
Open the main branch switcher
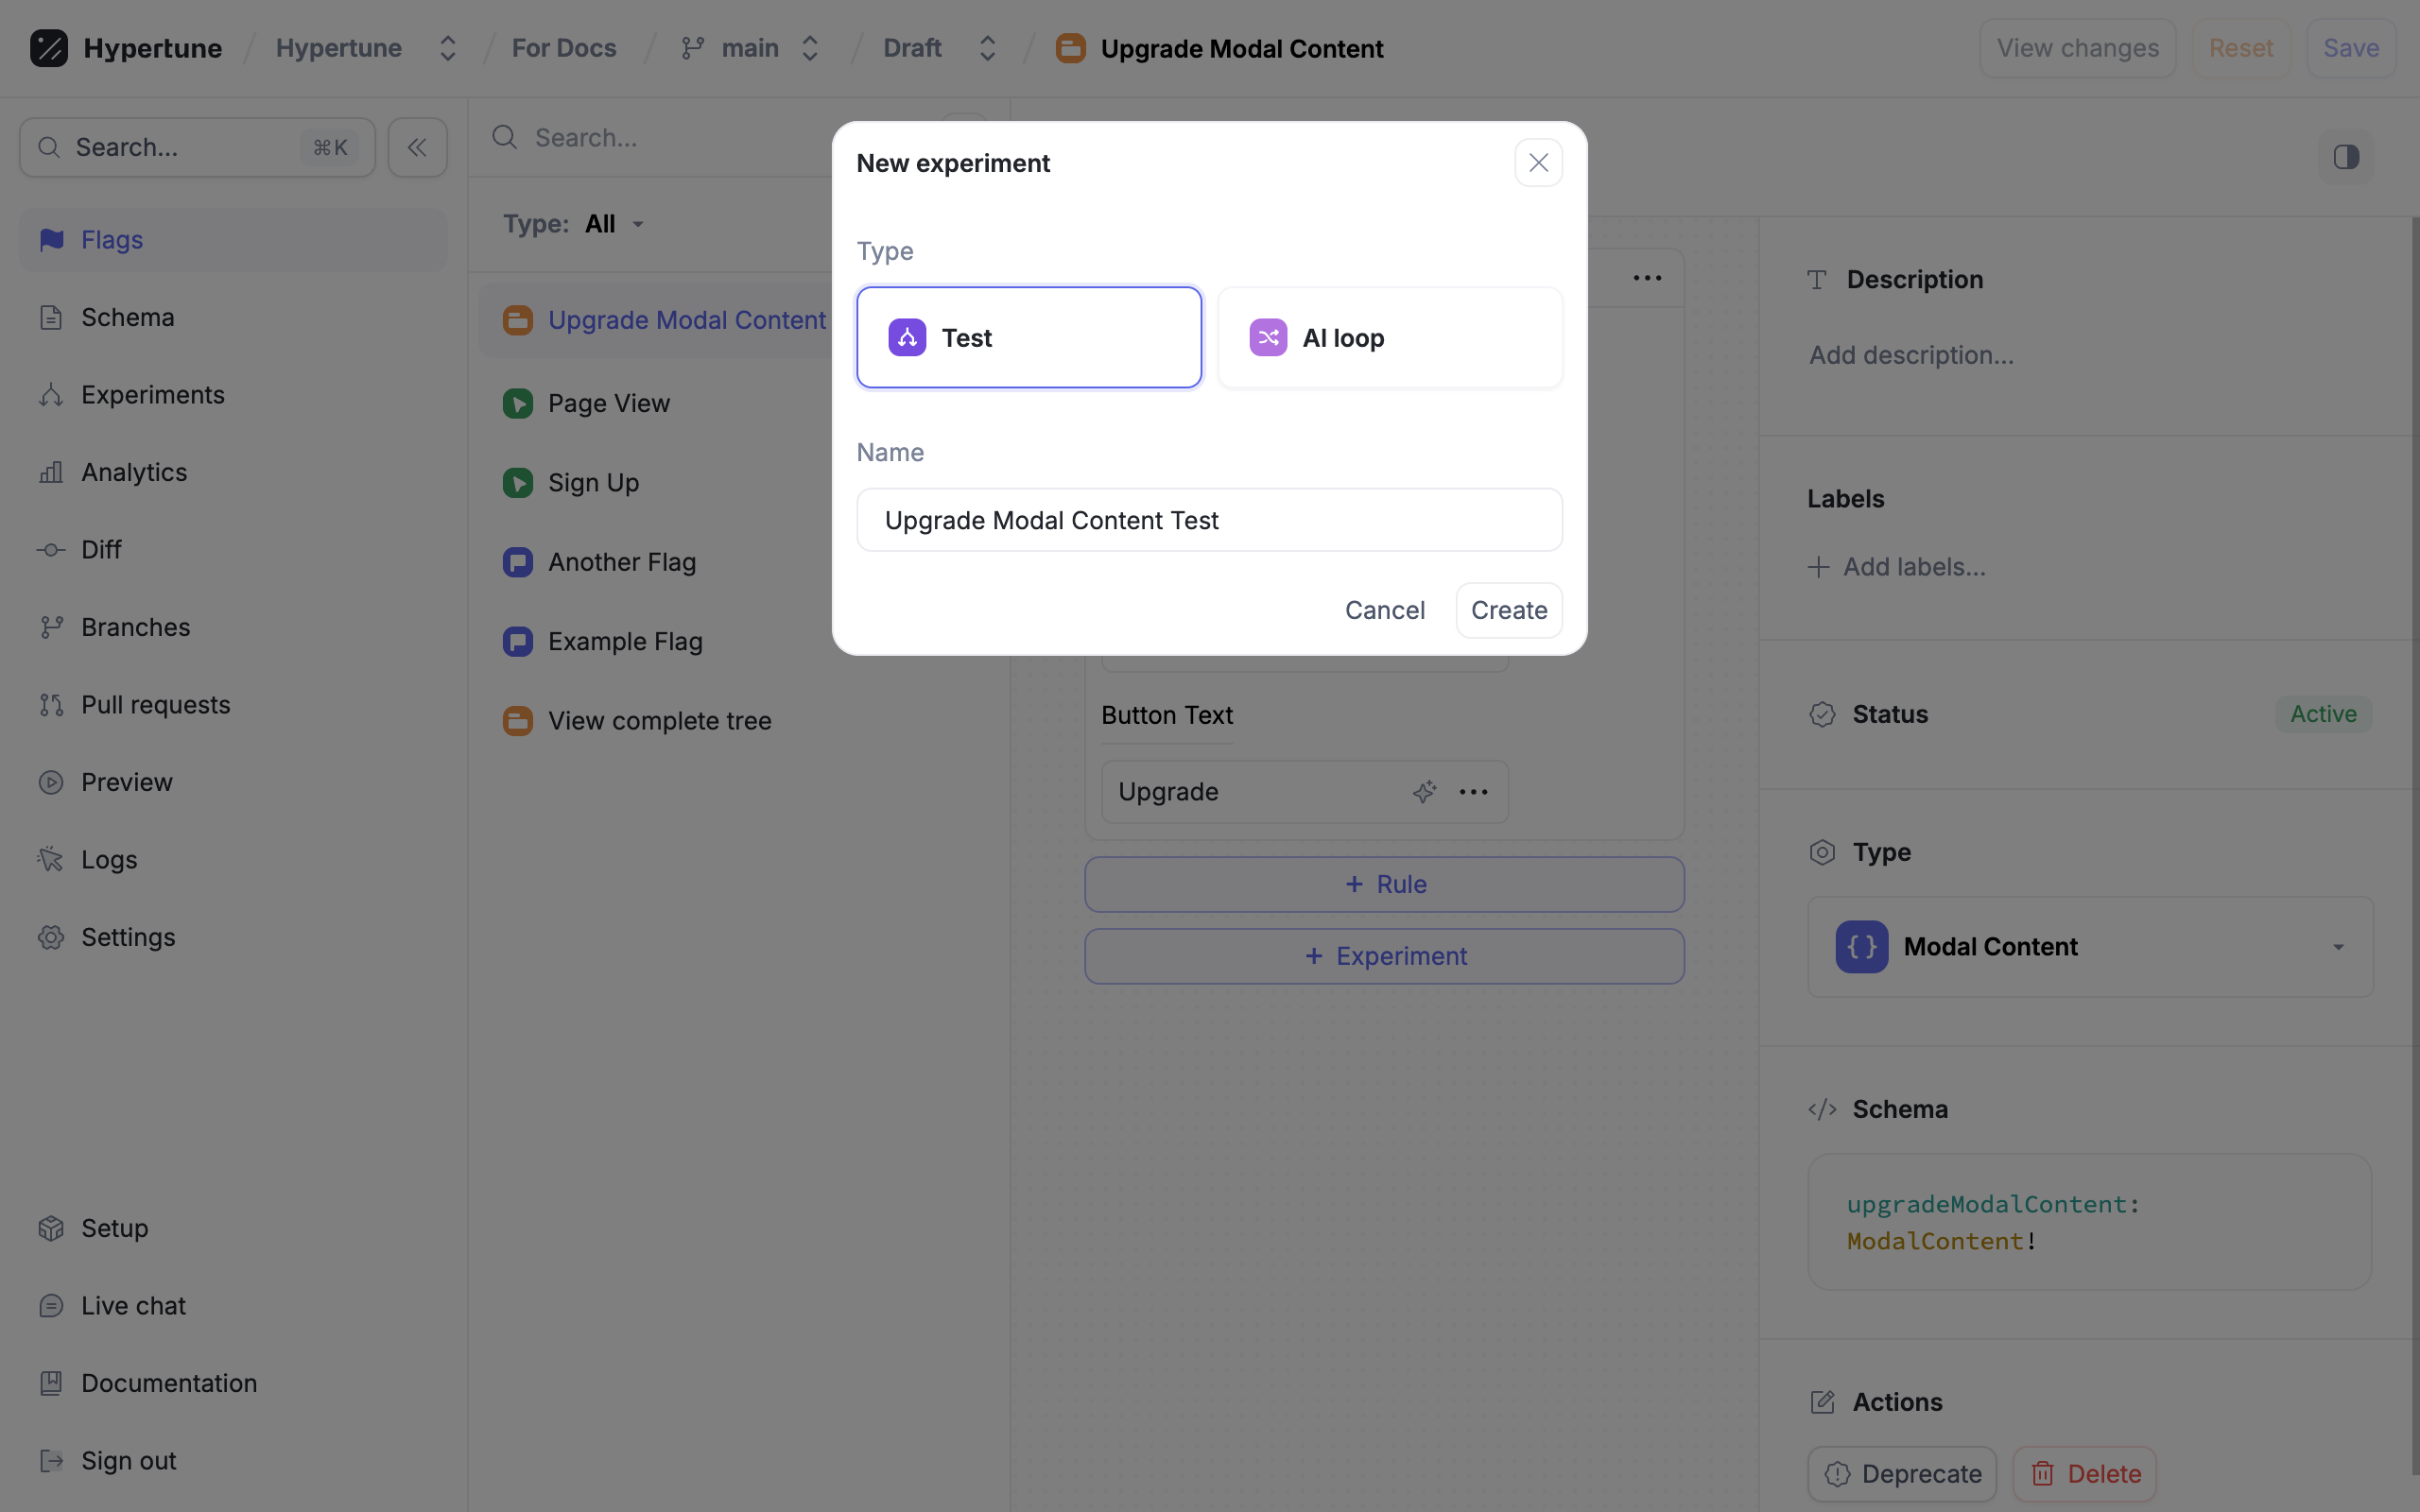pyautogui.click(x=750, y=48)
